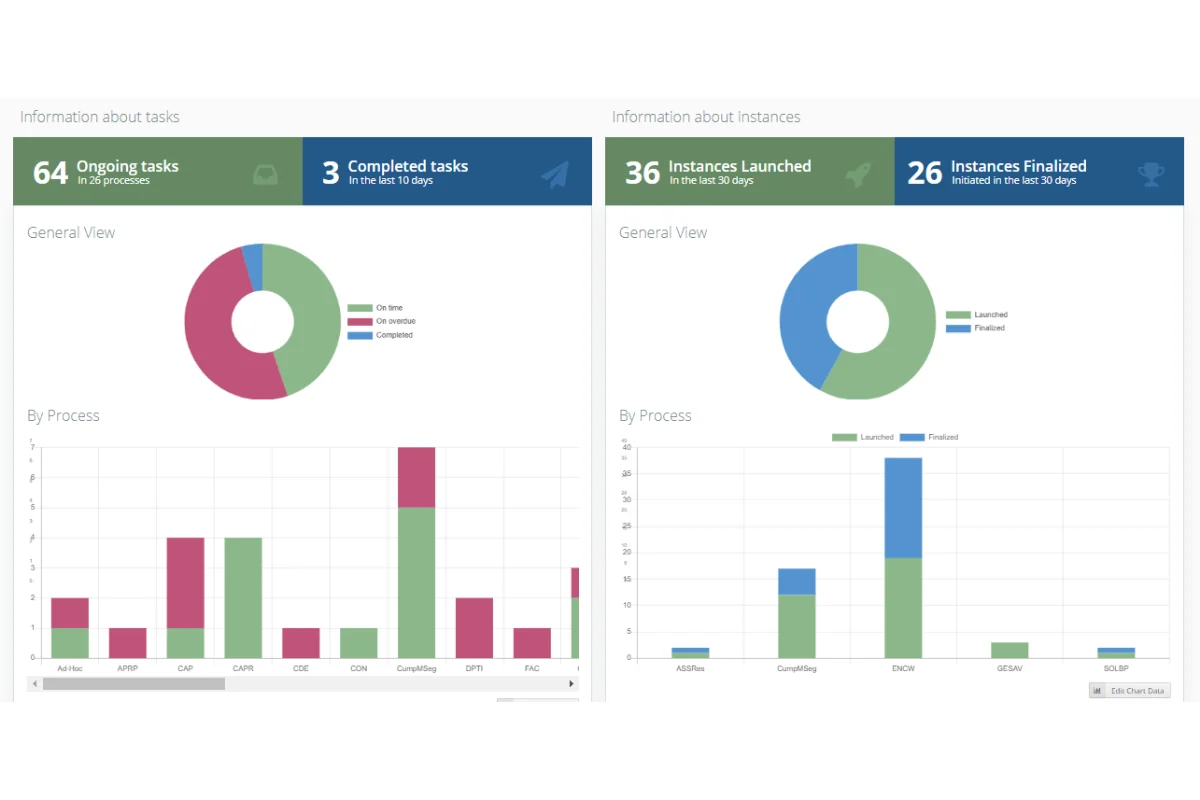
Task: Click the paper plane icon on Completed tasks
Action: click(554, 175)
